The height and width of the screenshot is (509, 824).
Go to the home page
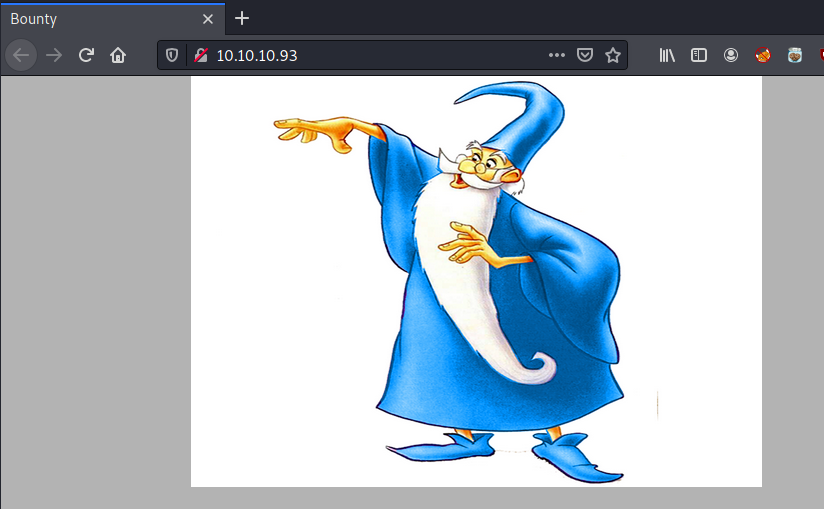click(x=118, y=55)
